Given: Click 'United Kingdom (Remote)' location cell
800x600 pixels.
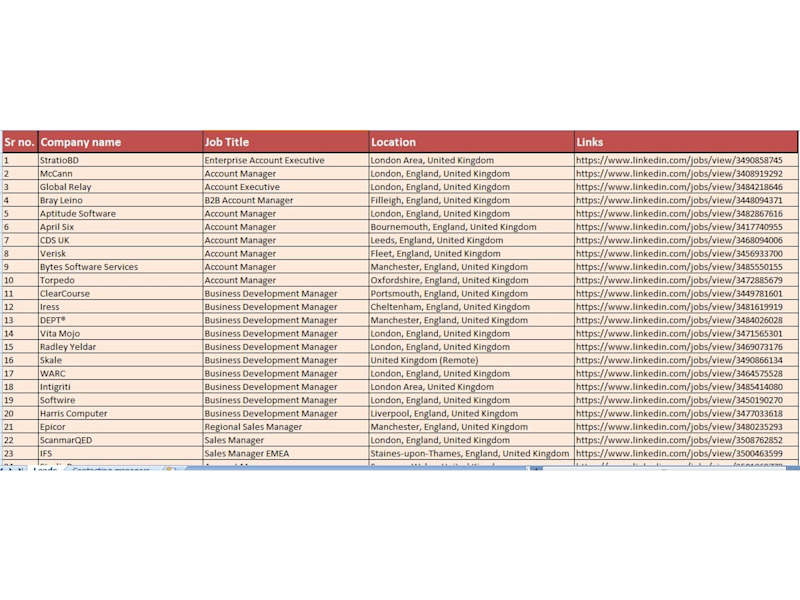Looking at the screenshot, I should (x=471, y=360).
